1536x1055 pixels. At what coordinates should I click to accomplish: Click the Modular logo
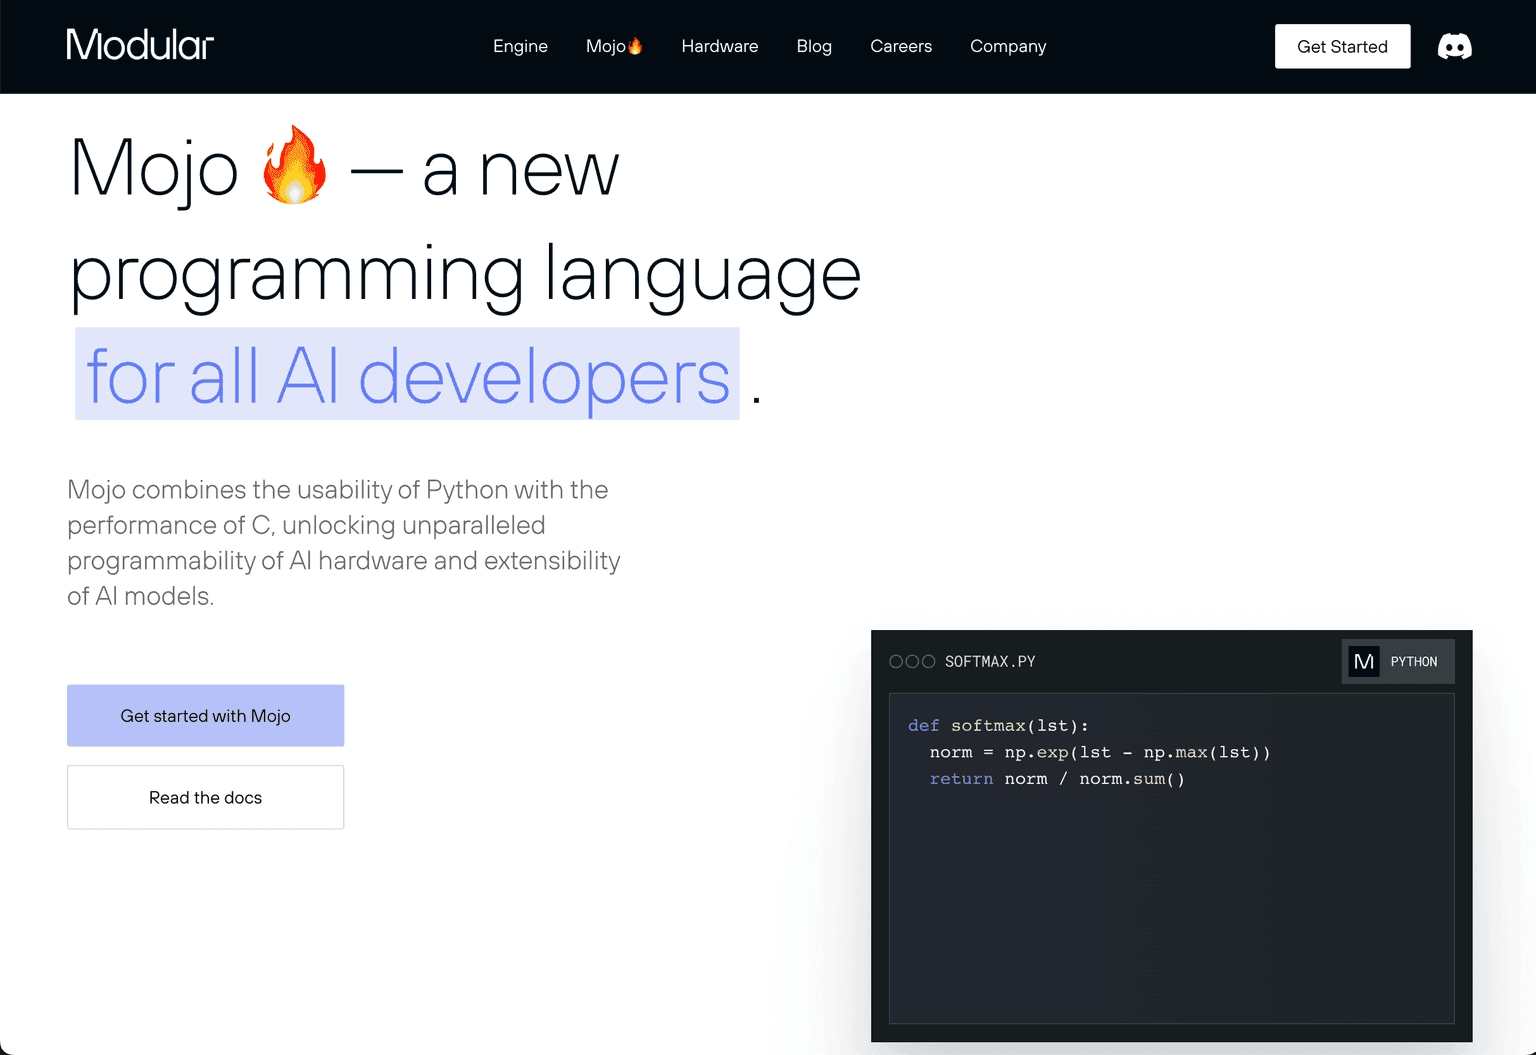(140, 45)
